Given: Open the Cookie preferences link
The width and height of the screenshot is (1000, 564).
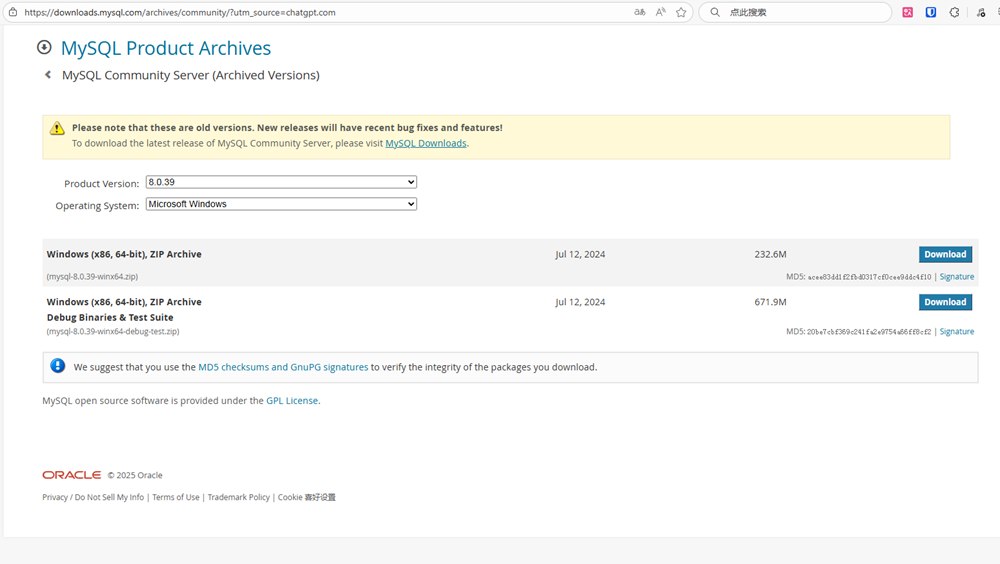Looking at the screenshot, I should click(307, 497).
